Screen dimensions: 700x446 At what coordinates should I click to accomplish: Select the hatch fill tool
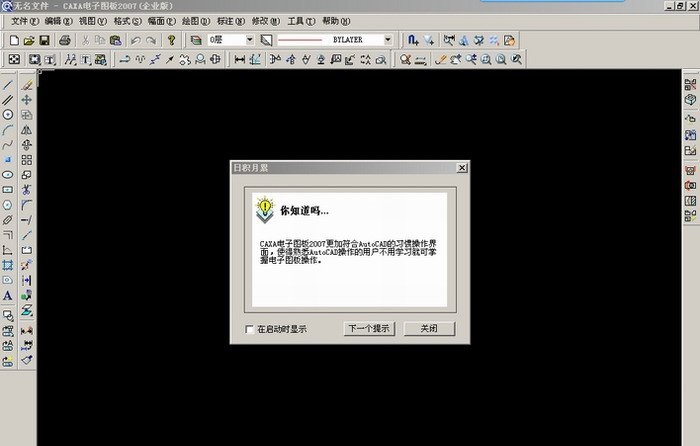(x=8, y=265)
